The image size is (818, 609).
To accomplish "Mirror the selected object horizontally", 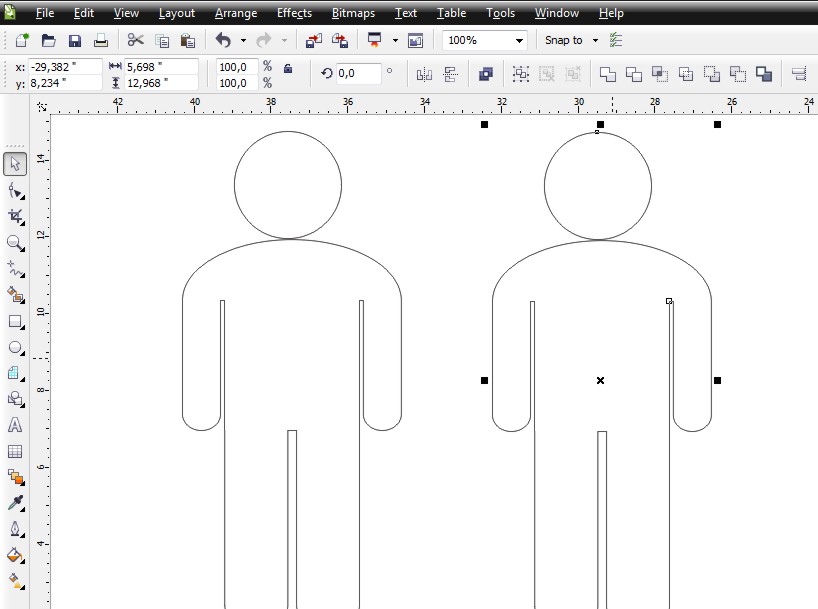I will click(423, 73).
